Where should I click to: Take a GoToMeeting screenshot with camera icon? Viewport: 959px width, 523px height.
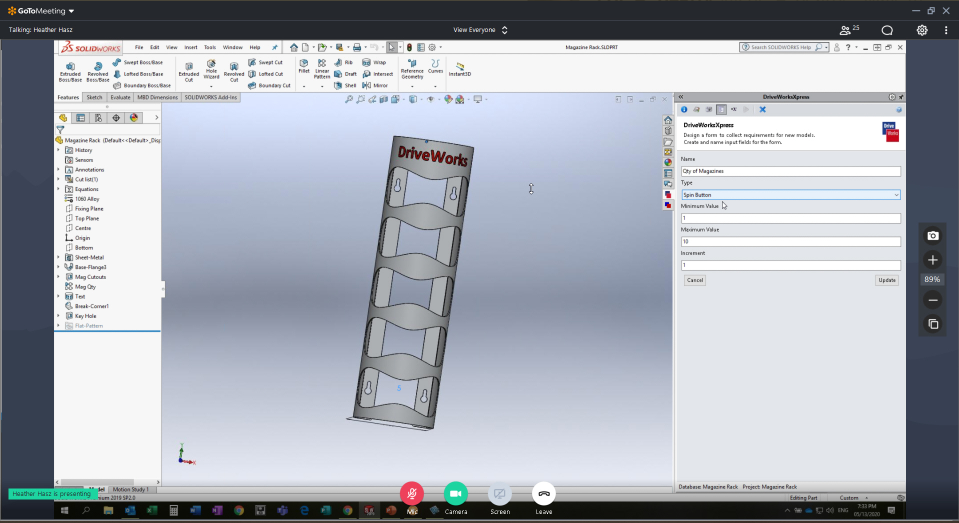[933, 236]
